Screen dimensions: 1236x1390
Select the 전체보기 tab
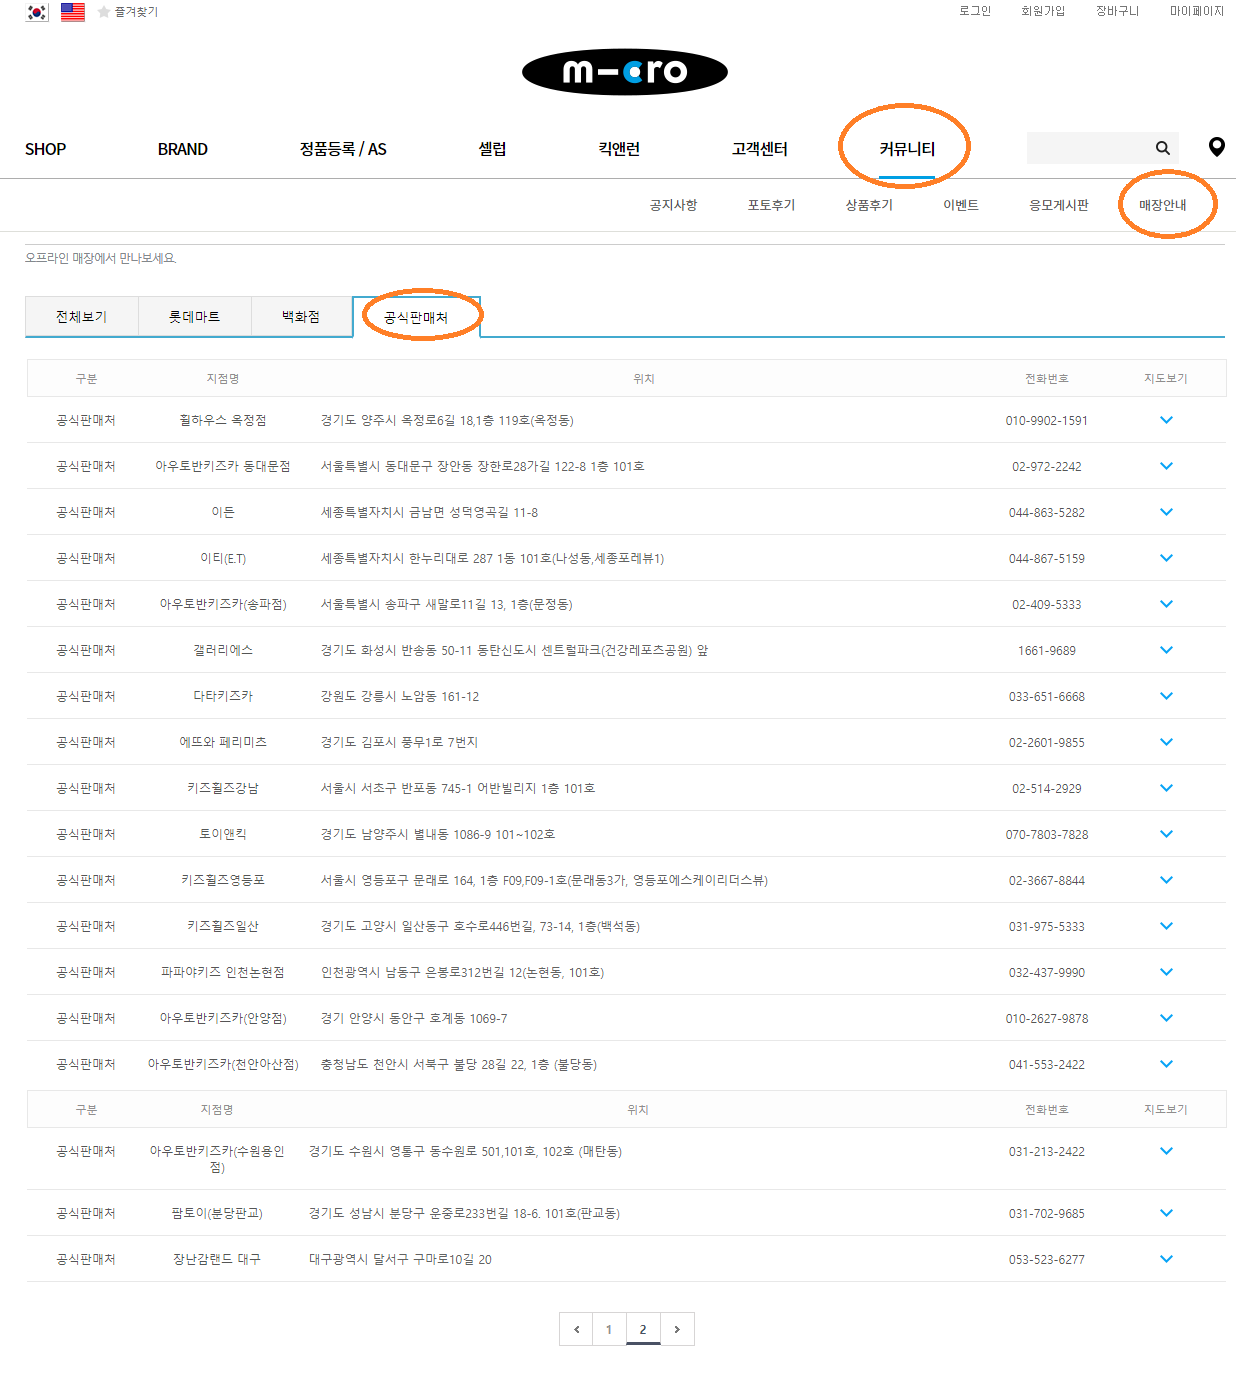(x=82, y=317)
